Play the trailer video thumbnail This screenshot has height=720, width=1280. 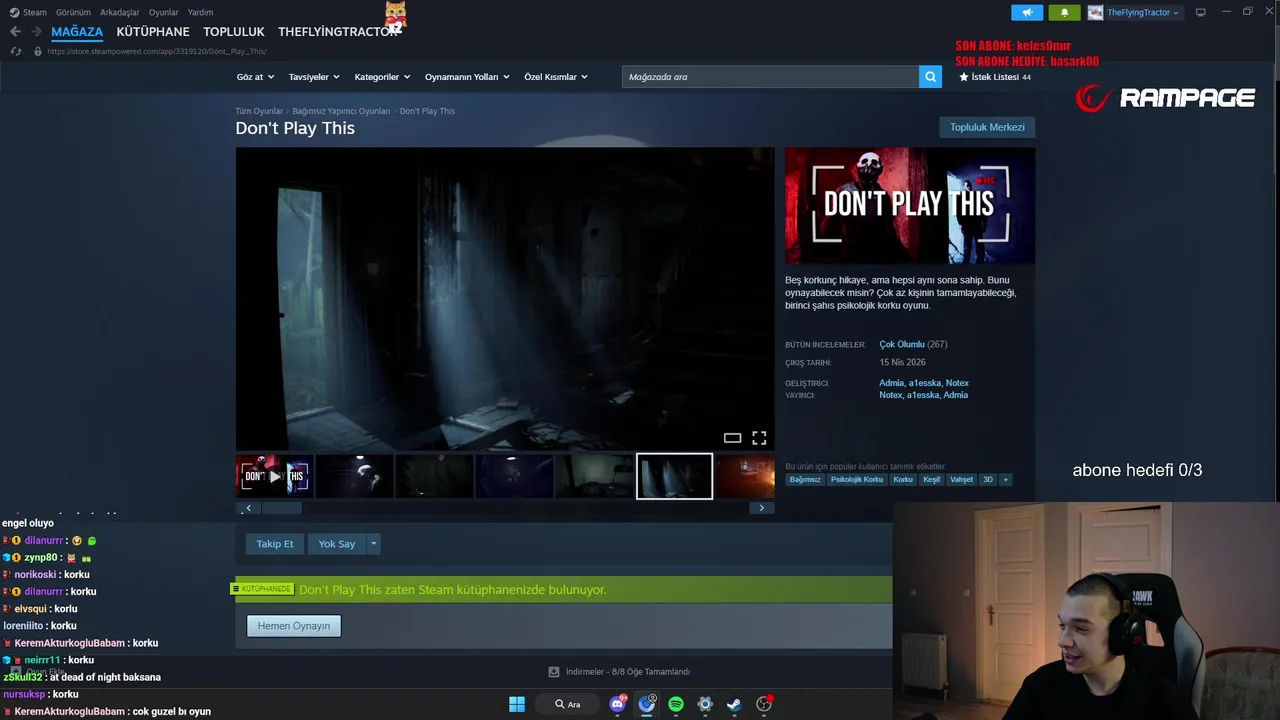click(275, 477)
